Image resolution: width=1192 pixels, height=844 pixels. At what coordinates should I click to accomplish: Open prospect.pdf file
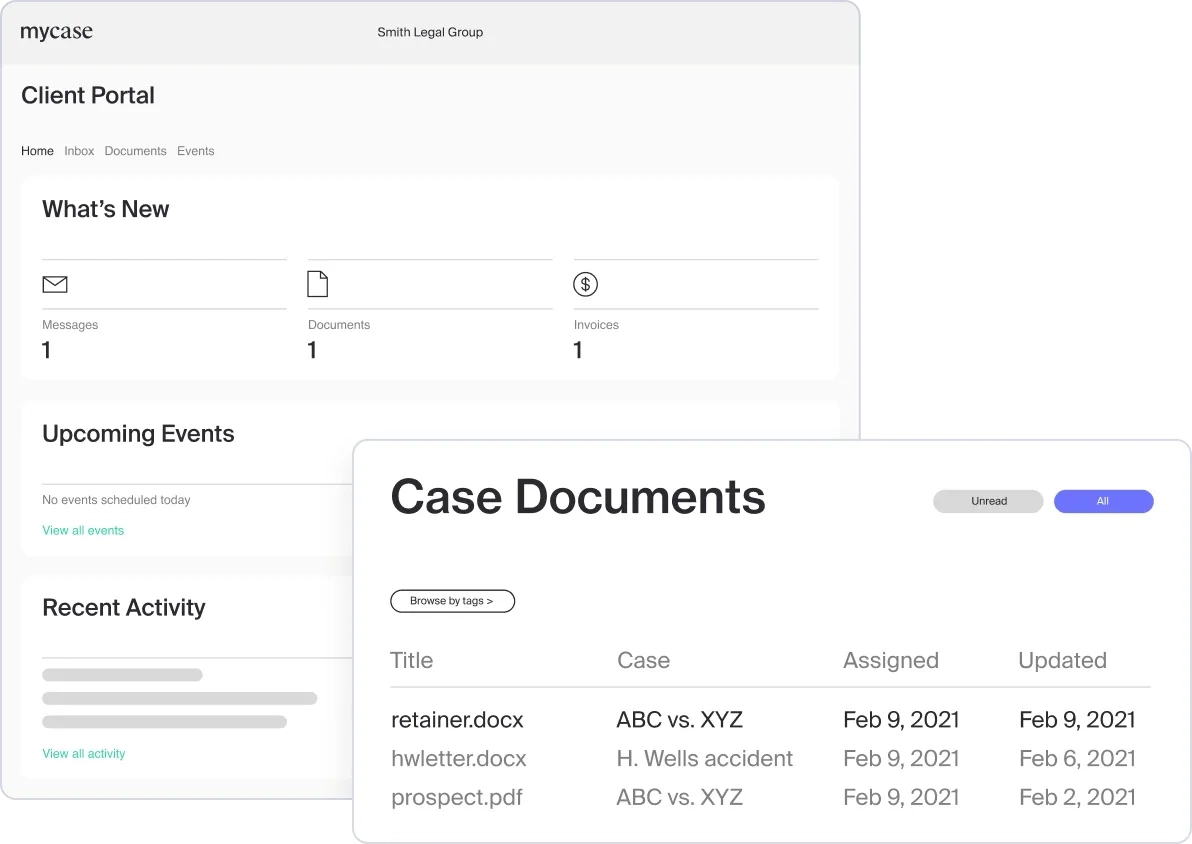pos(456,797)
